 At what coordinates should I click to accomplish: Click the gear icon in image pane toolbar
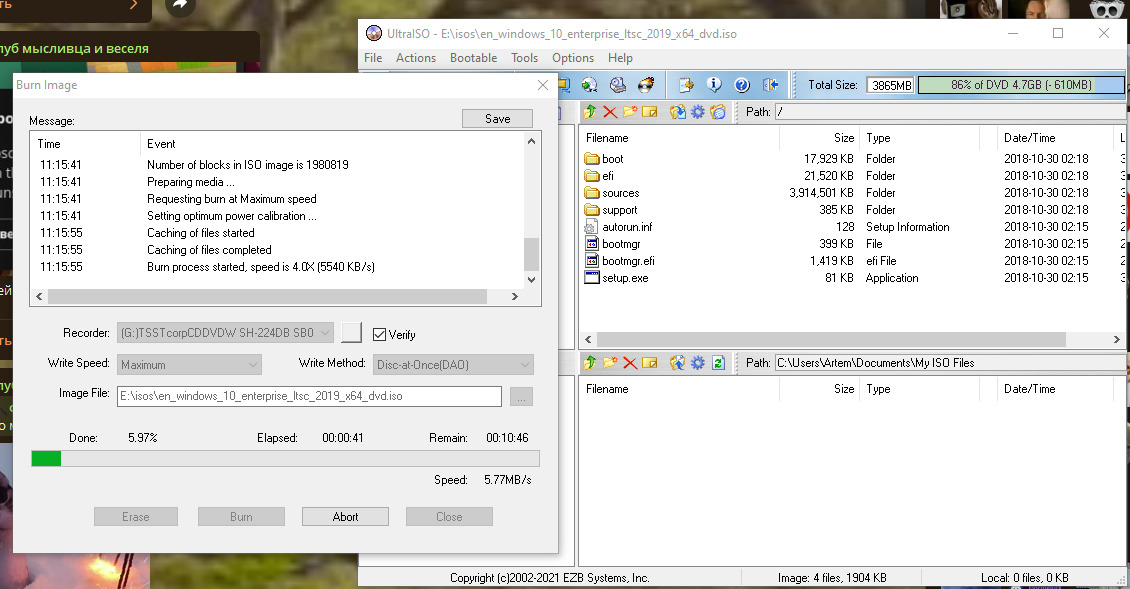(x=698, y=112)
